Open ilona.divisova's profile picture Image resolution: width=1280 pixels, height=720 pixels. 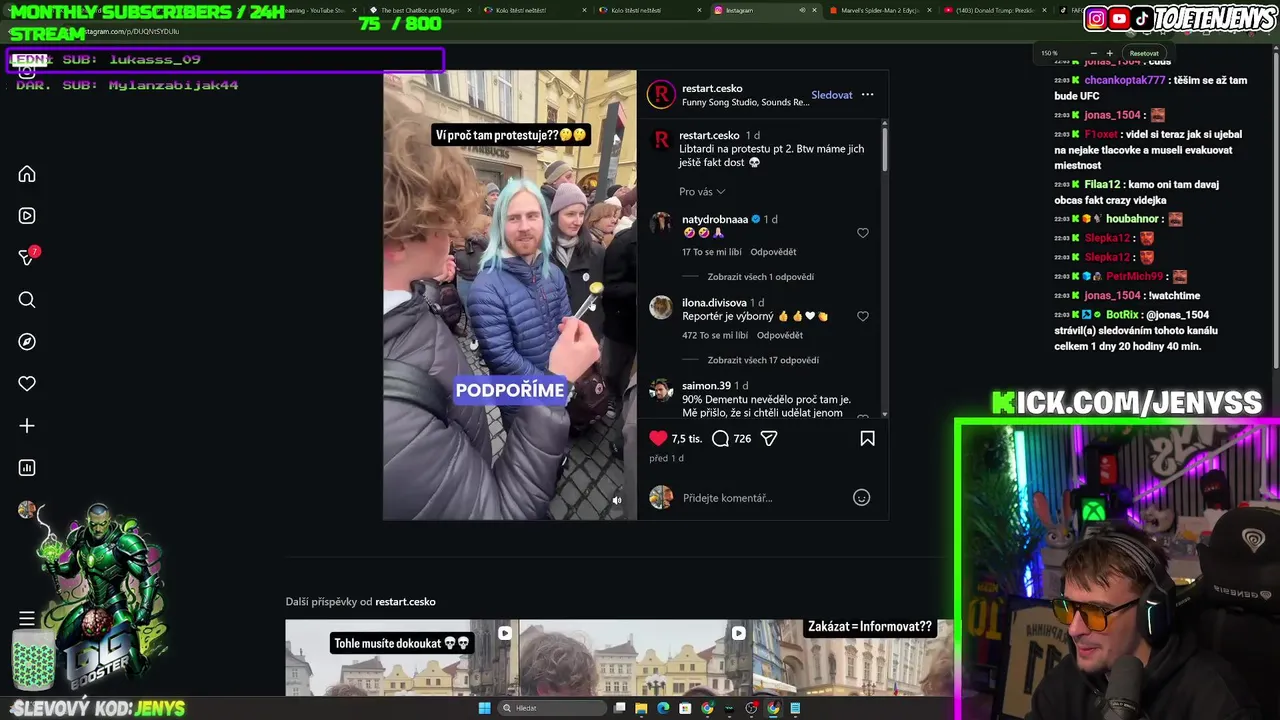click(661, 307)
